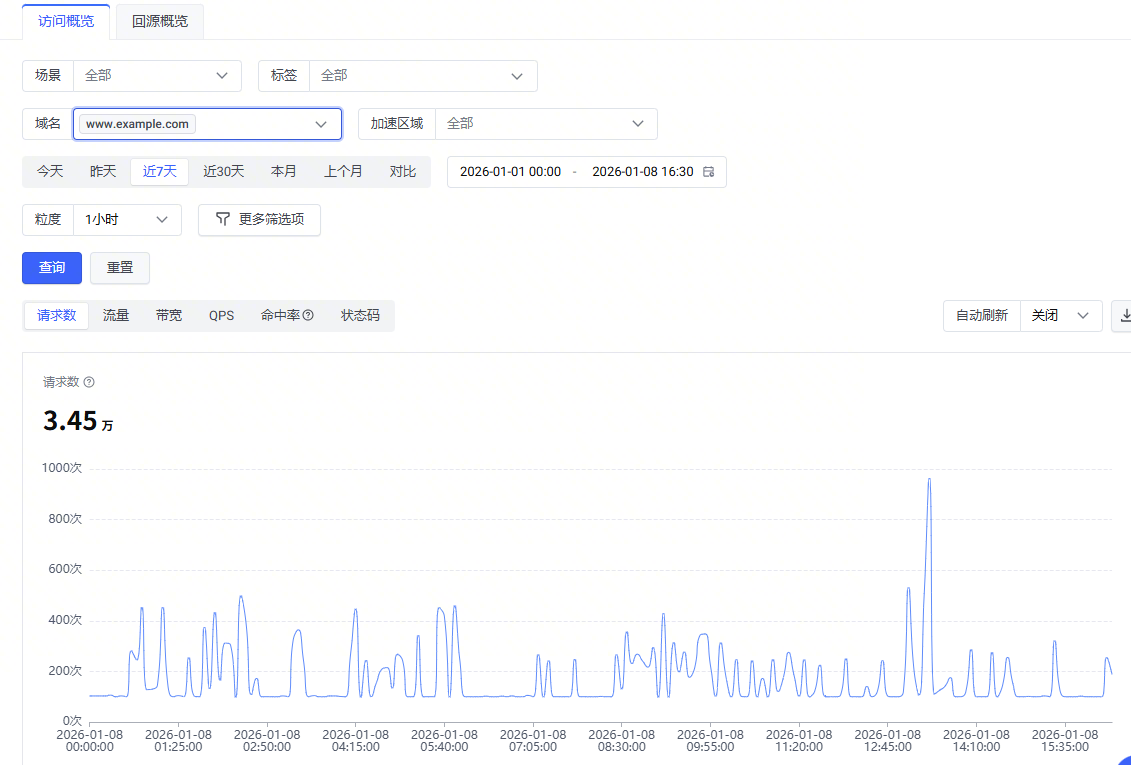Open the calendar icon in date range
This screenshot has width=1131, height=765.
(x=709, y=172)
